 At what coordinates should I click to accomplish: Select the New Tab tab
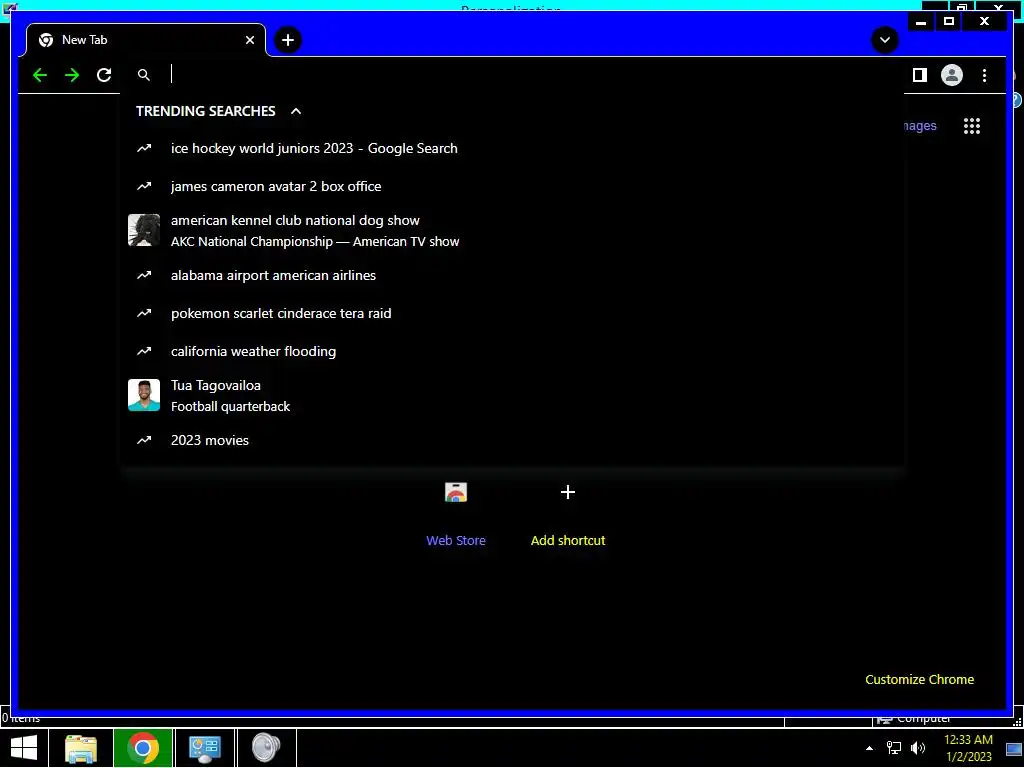coord(146,40)
